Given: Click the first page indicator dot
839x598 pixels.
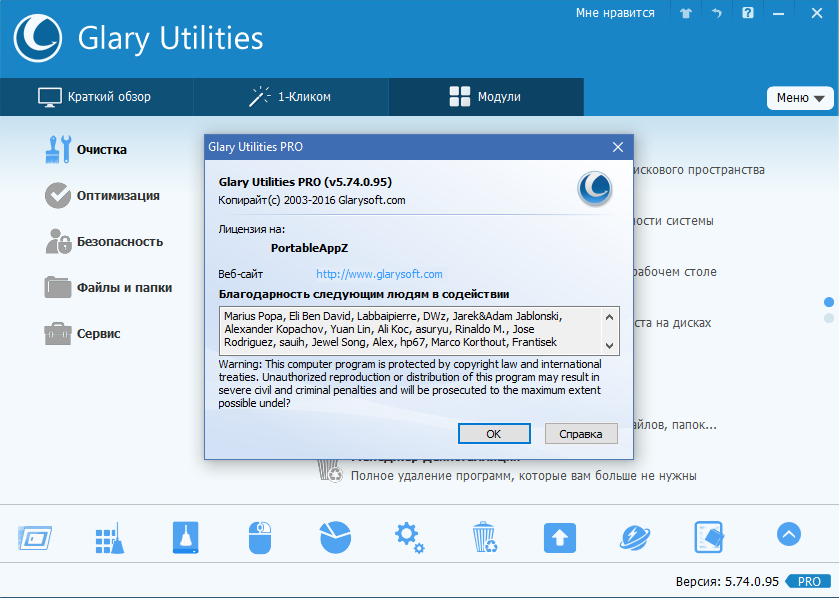Looking at the screenshot, I should coord(829,302).
